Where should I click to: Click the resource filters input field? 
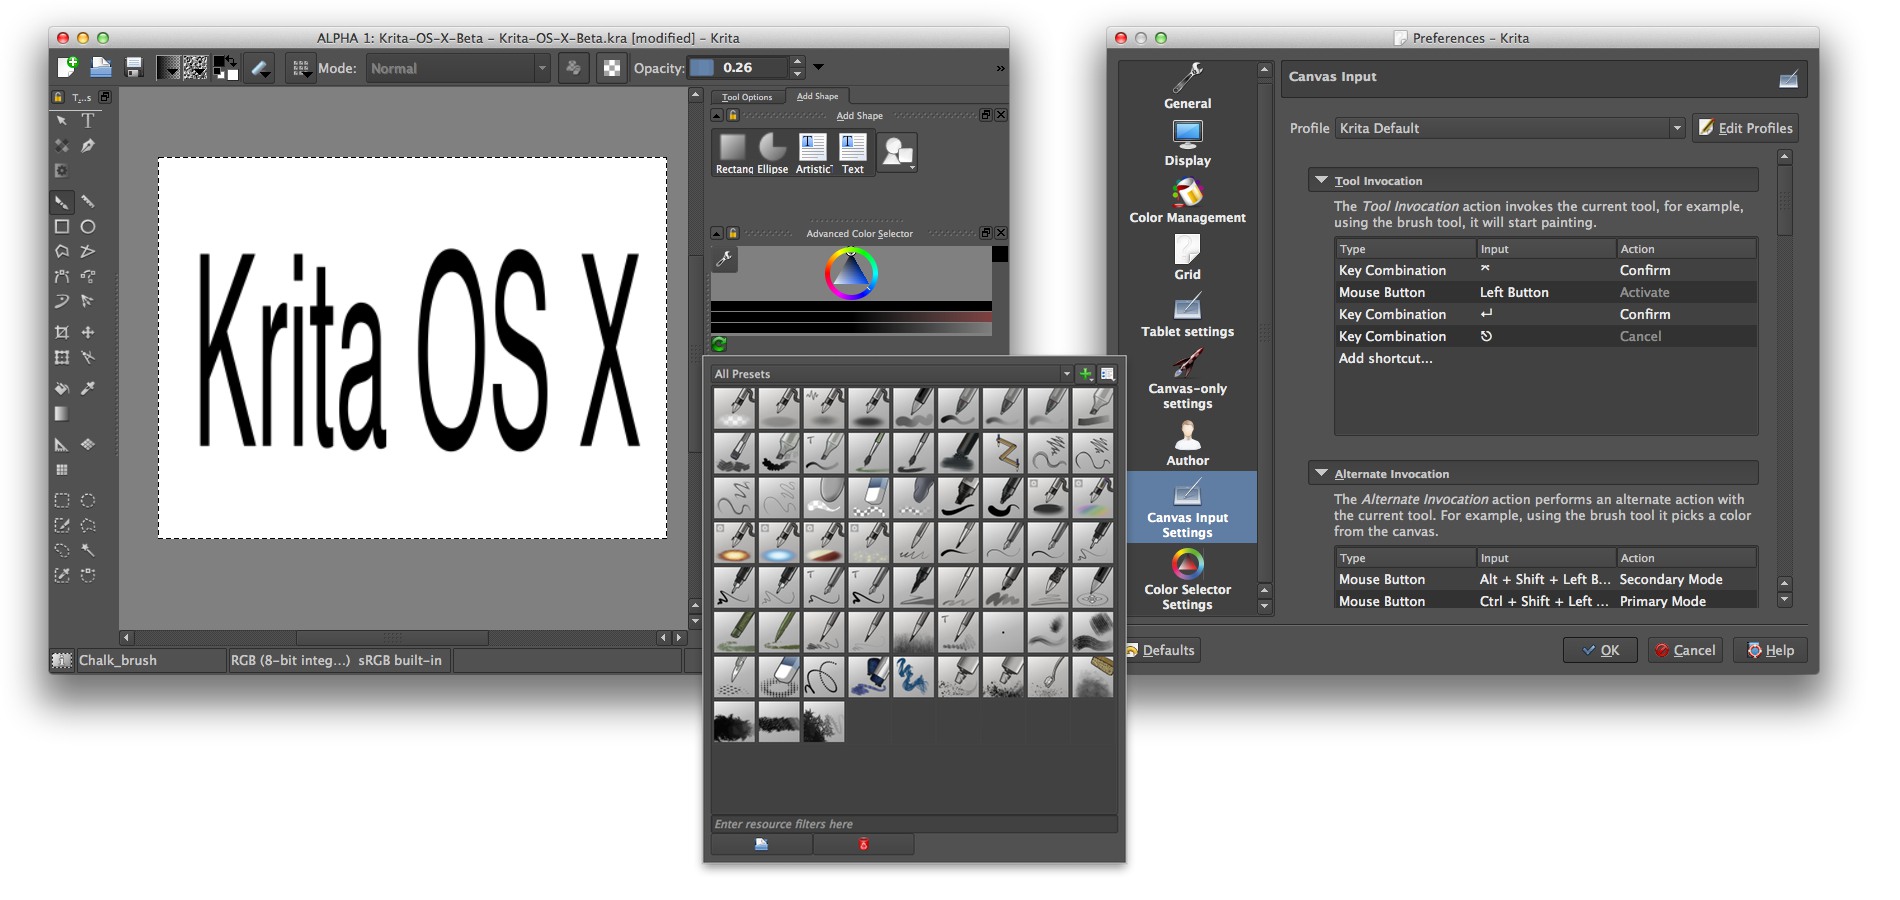(x=913, y=824)
